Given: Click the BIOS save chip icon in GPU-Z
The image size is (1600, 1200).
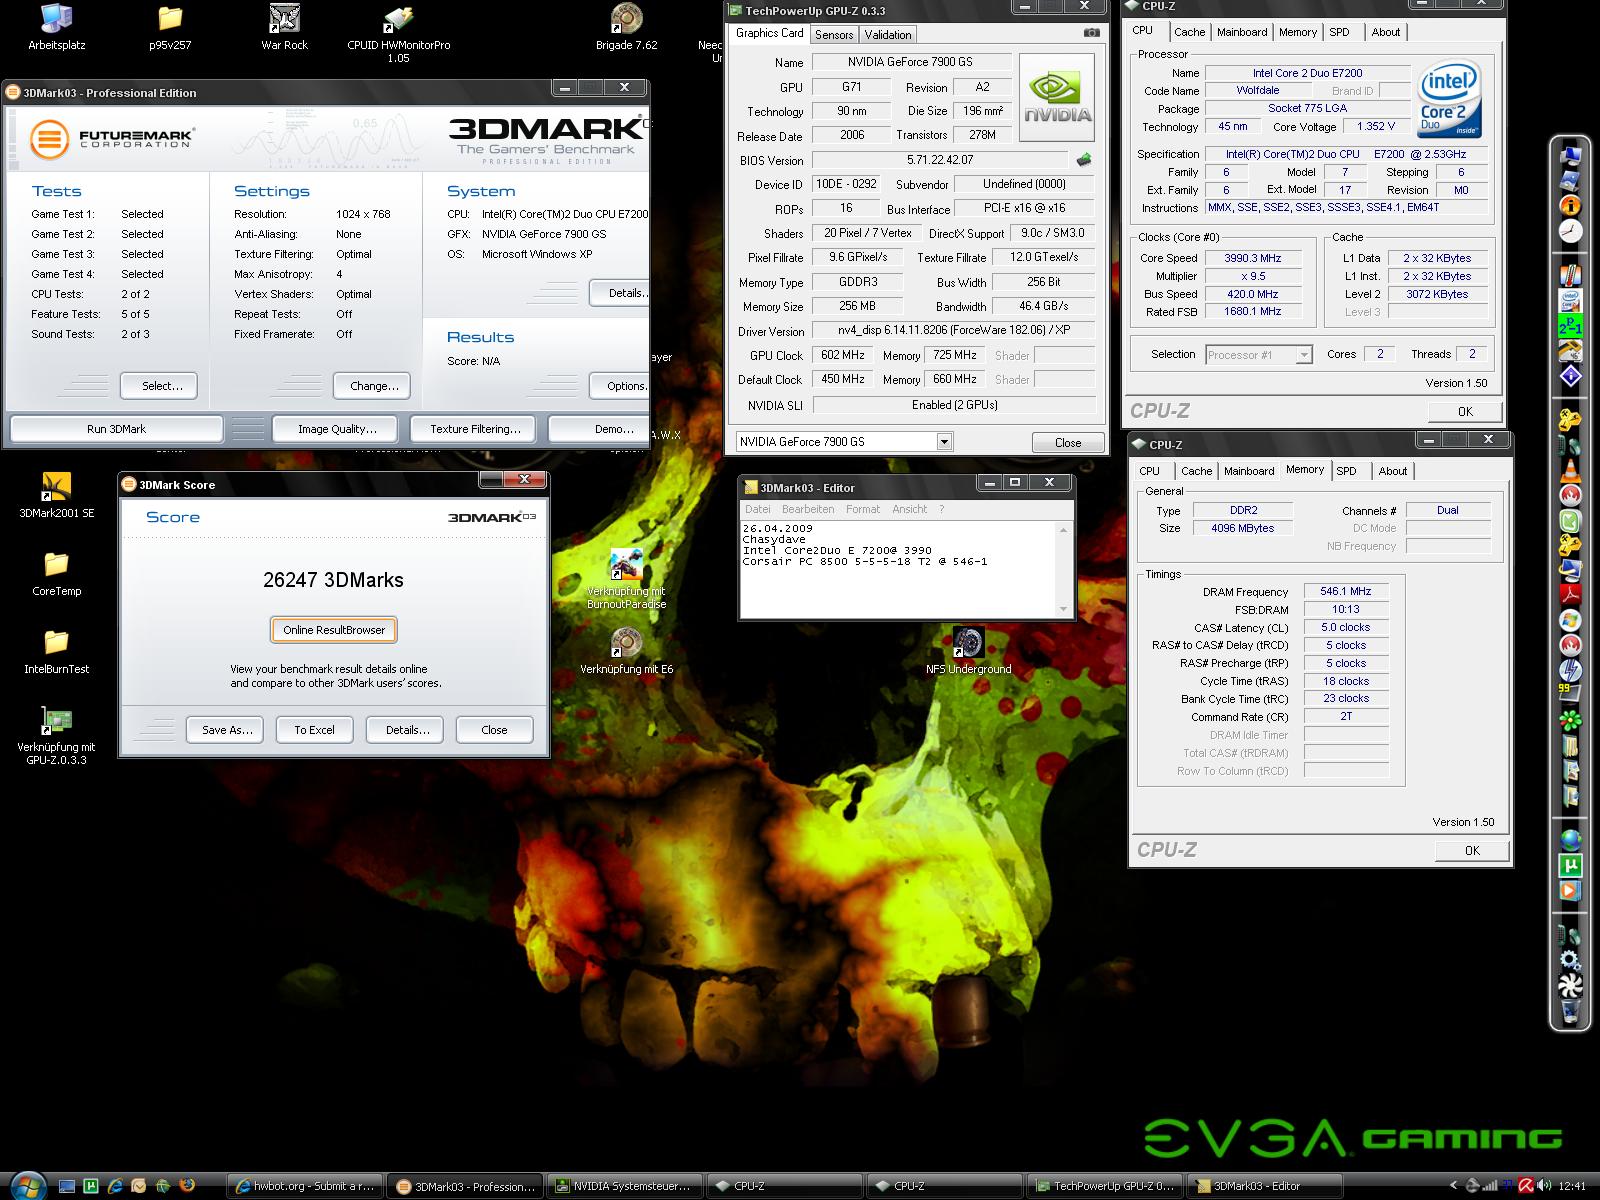Looking at the screenshot, I should click(x=1083, y=160).
